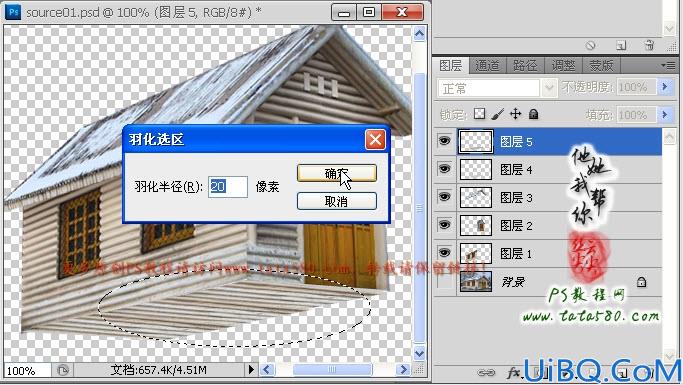Click the canvas scroll down arrow
Image resolution: width=683 pixels, height=385 pixels.
[419, 353]
